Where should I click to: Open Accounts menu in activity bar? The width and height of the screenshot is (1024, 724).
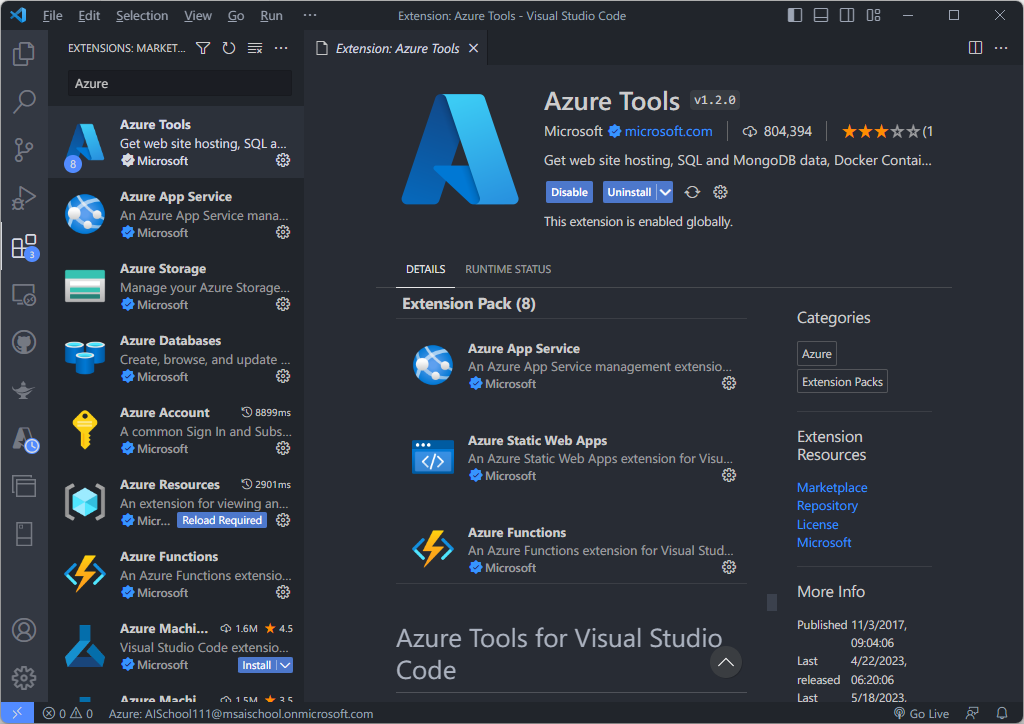click(x=24, y=630)
